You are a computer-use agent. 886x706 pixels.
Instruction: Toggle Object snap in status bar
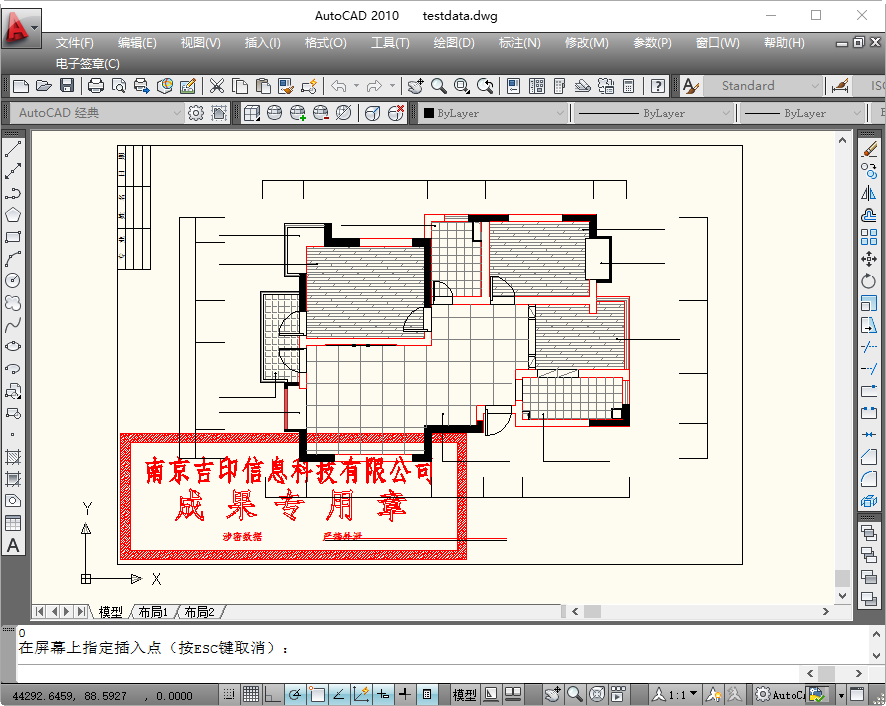317,694
